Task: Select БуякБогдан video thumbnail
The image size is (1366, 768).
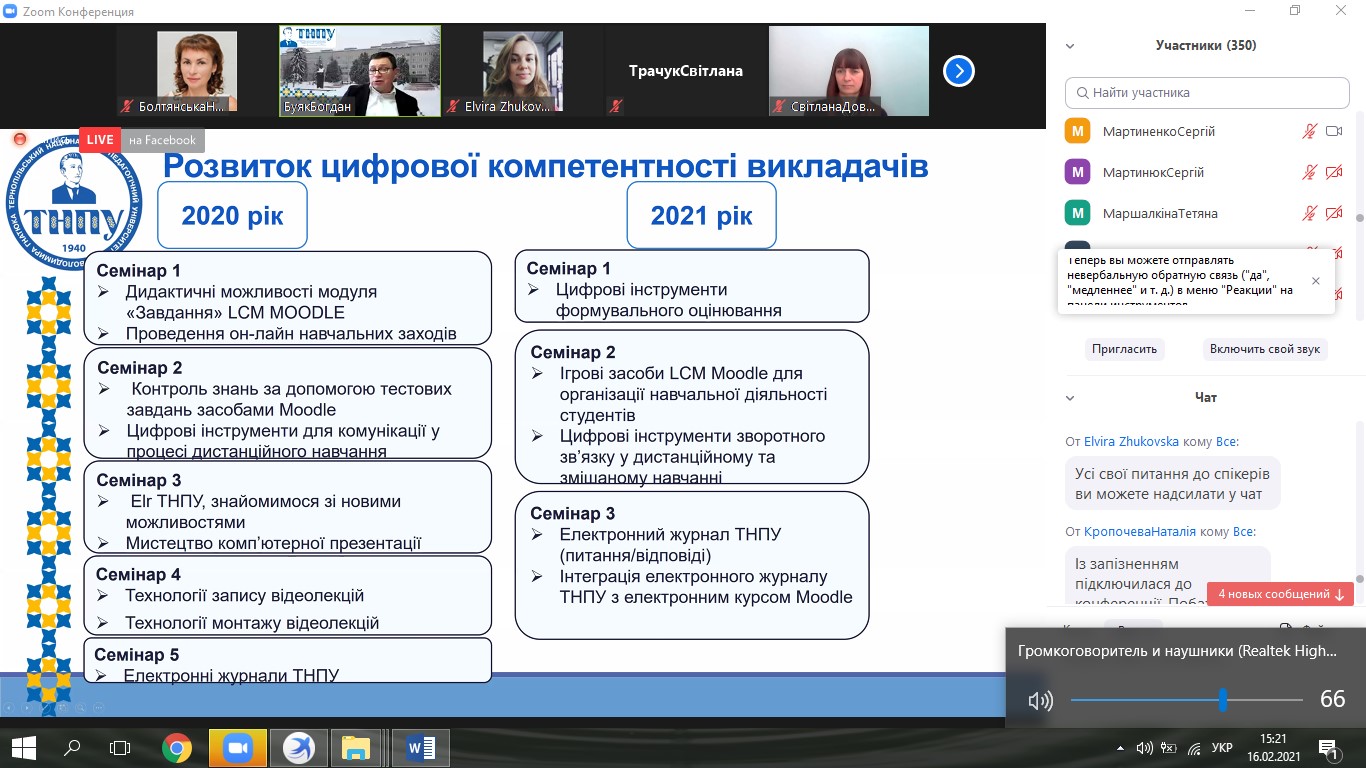Action: pos(360,71)
